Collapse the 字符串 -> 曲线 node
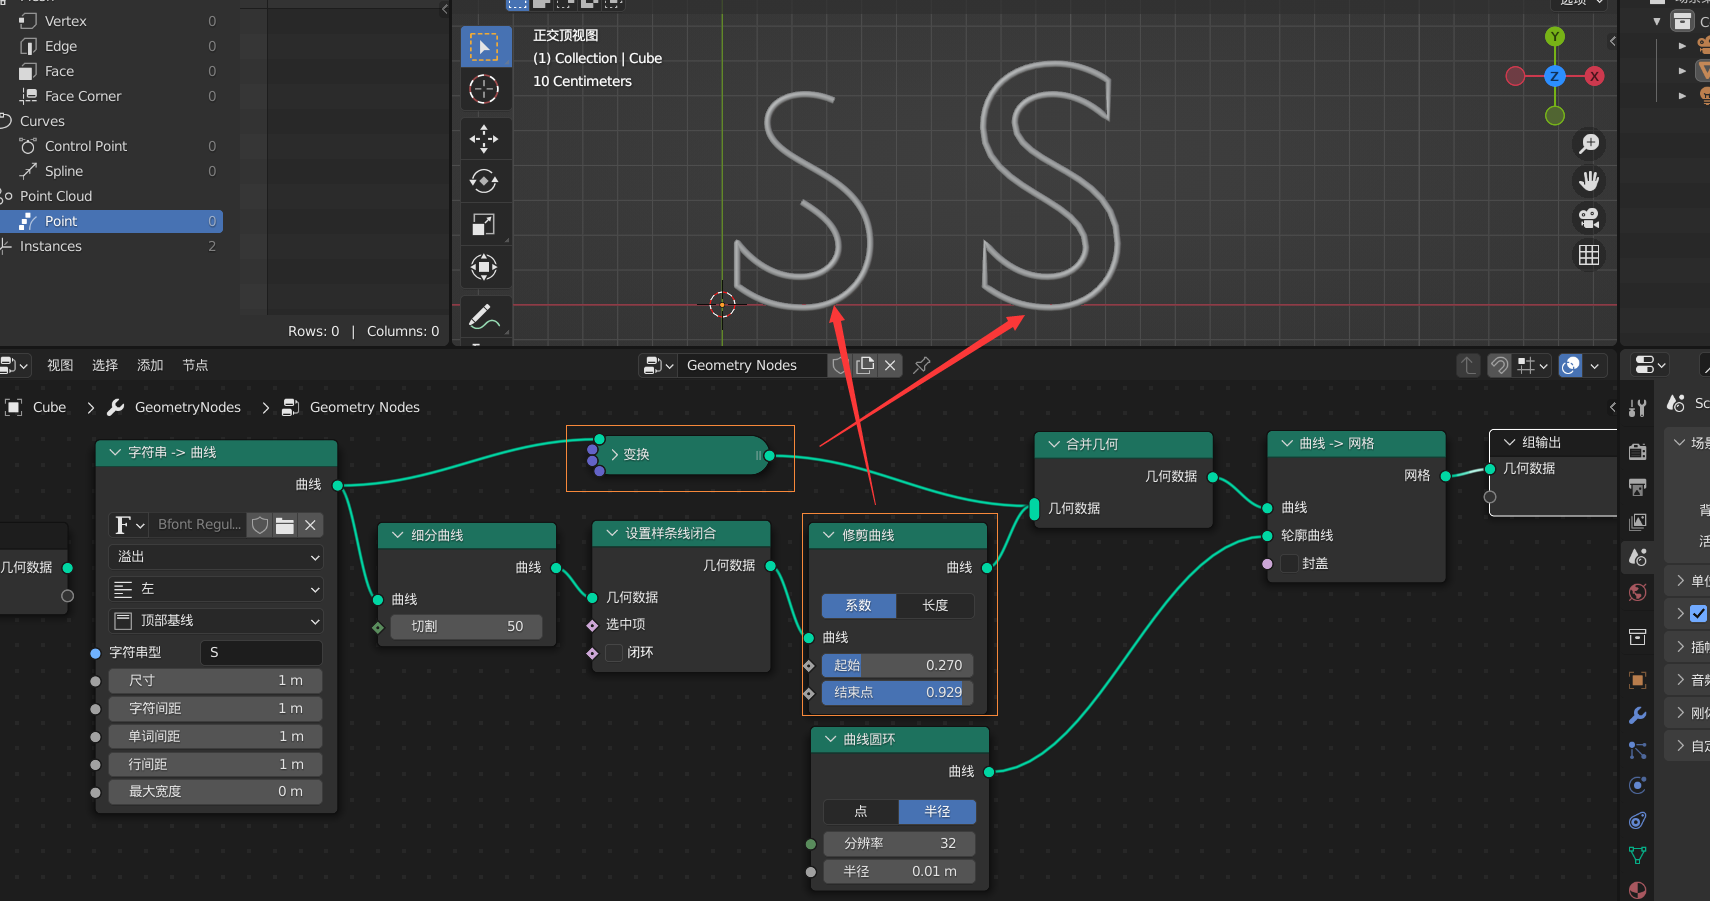1710x901 pixels. pyautogui.click(x=115, y=452)
